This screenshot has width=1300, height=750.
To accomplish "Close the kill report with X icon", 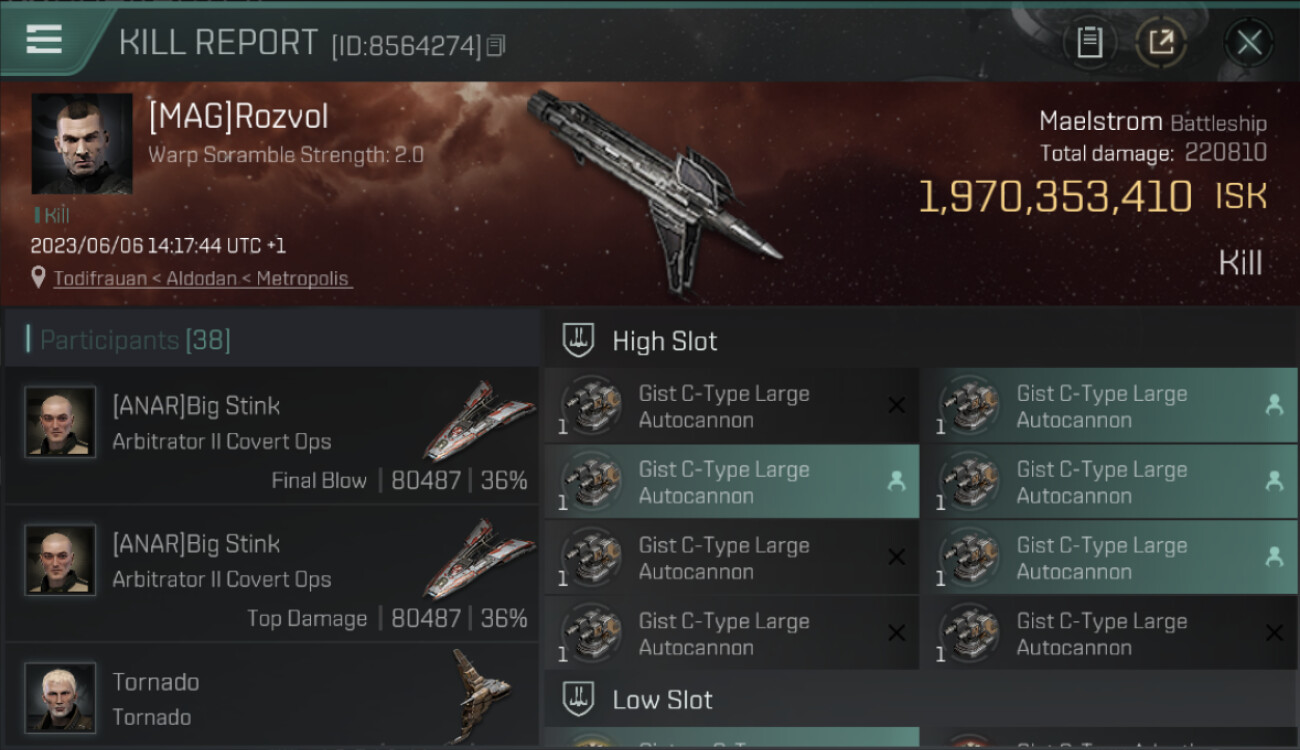I will click(x=1249, y=42).
